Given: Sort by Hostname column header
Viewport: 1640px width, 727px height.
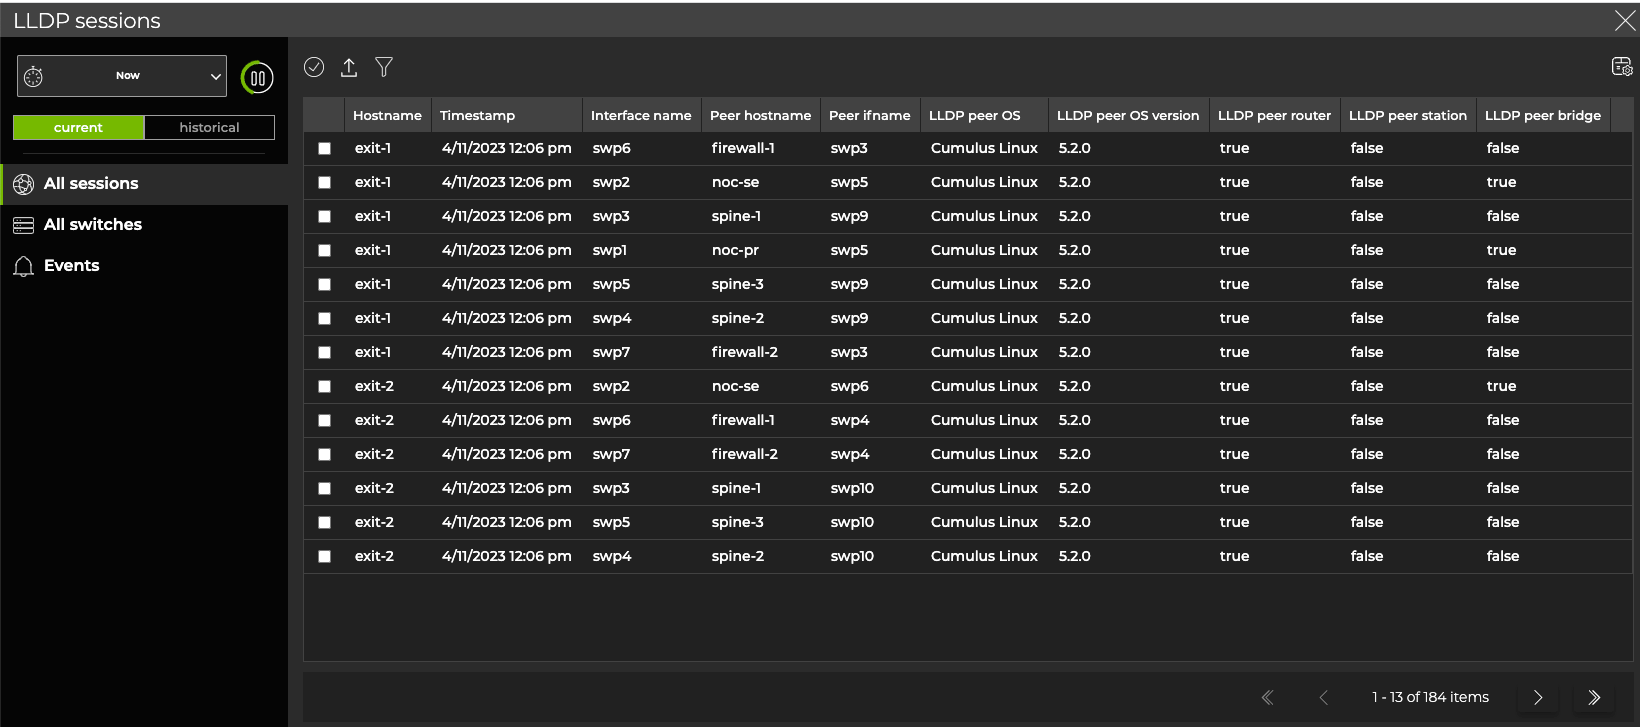Looking at the screenshot, I should pos(387,115).
